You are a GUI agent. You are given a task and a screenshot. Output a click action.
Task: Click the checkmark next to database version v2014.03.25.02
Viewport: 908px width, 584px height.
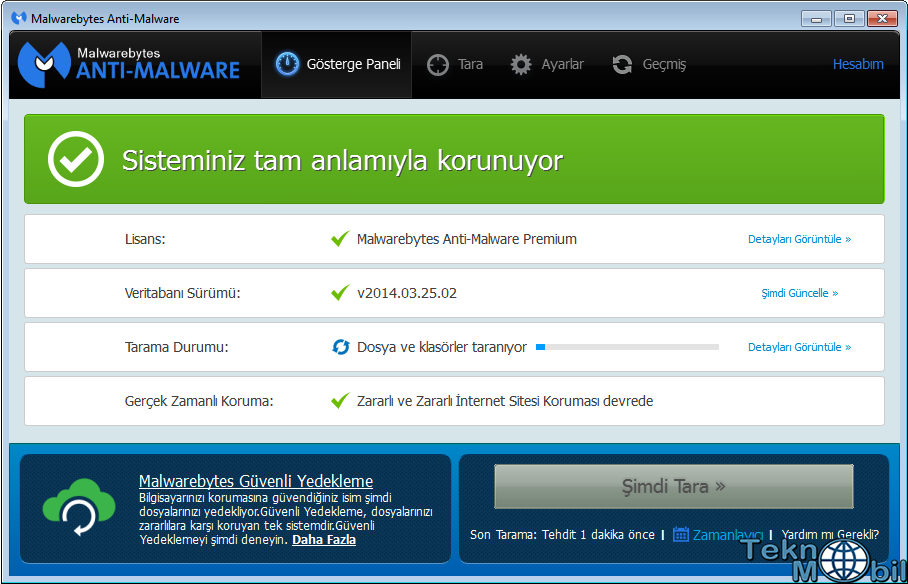[340, 293]
